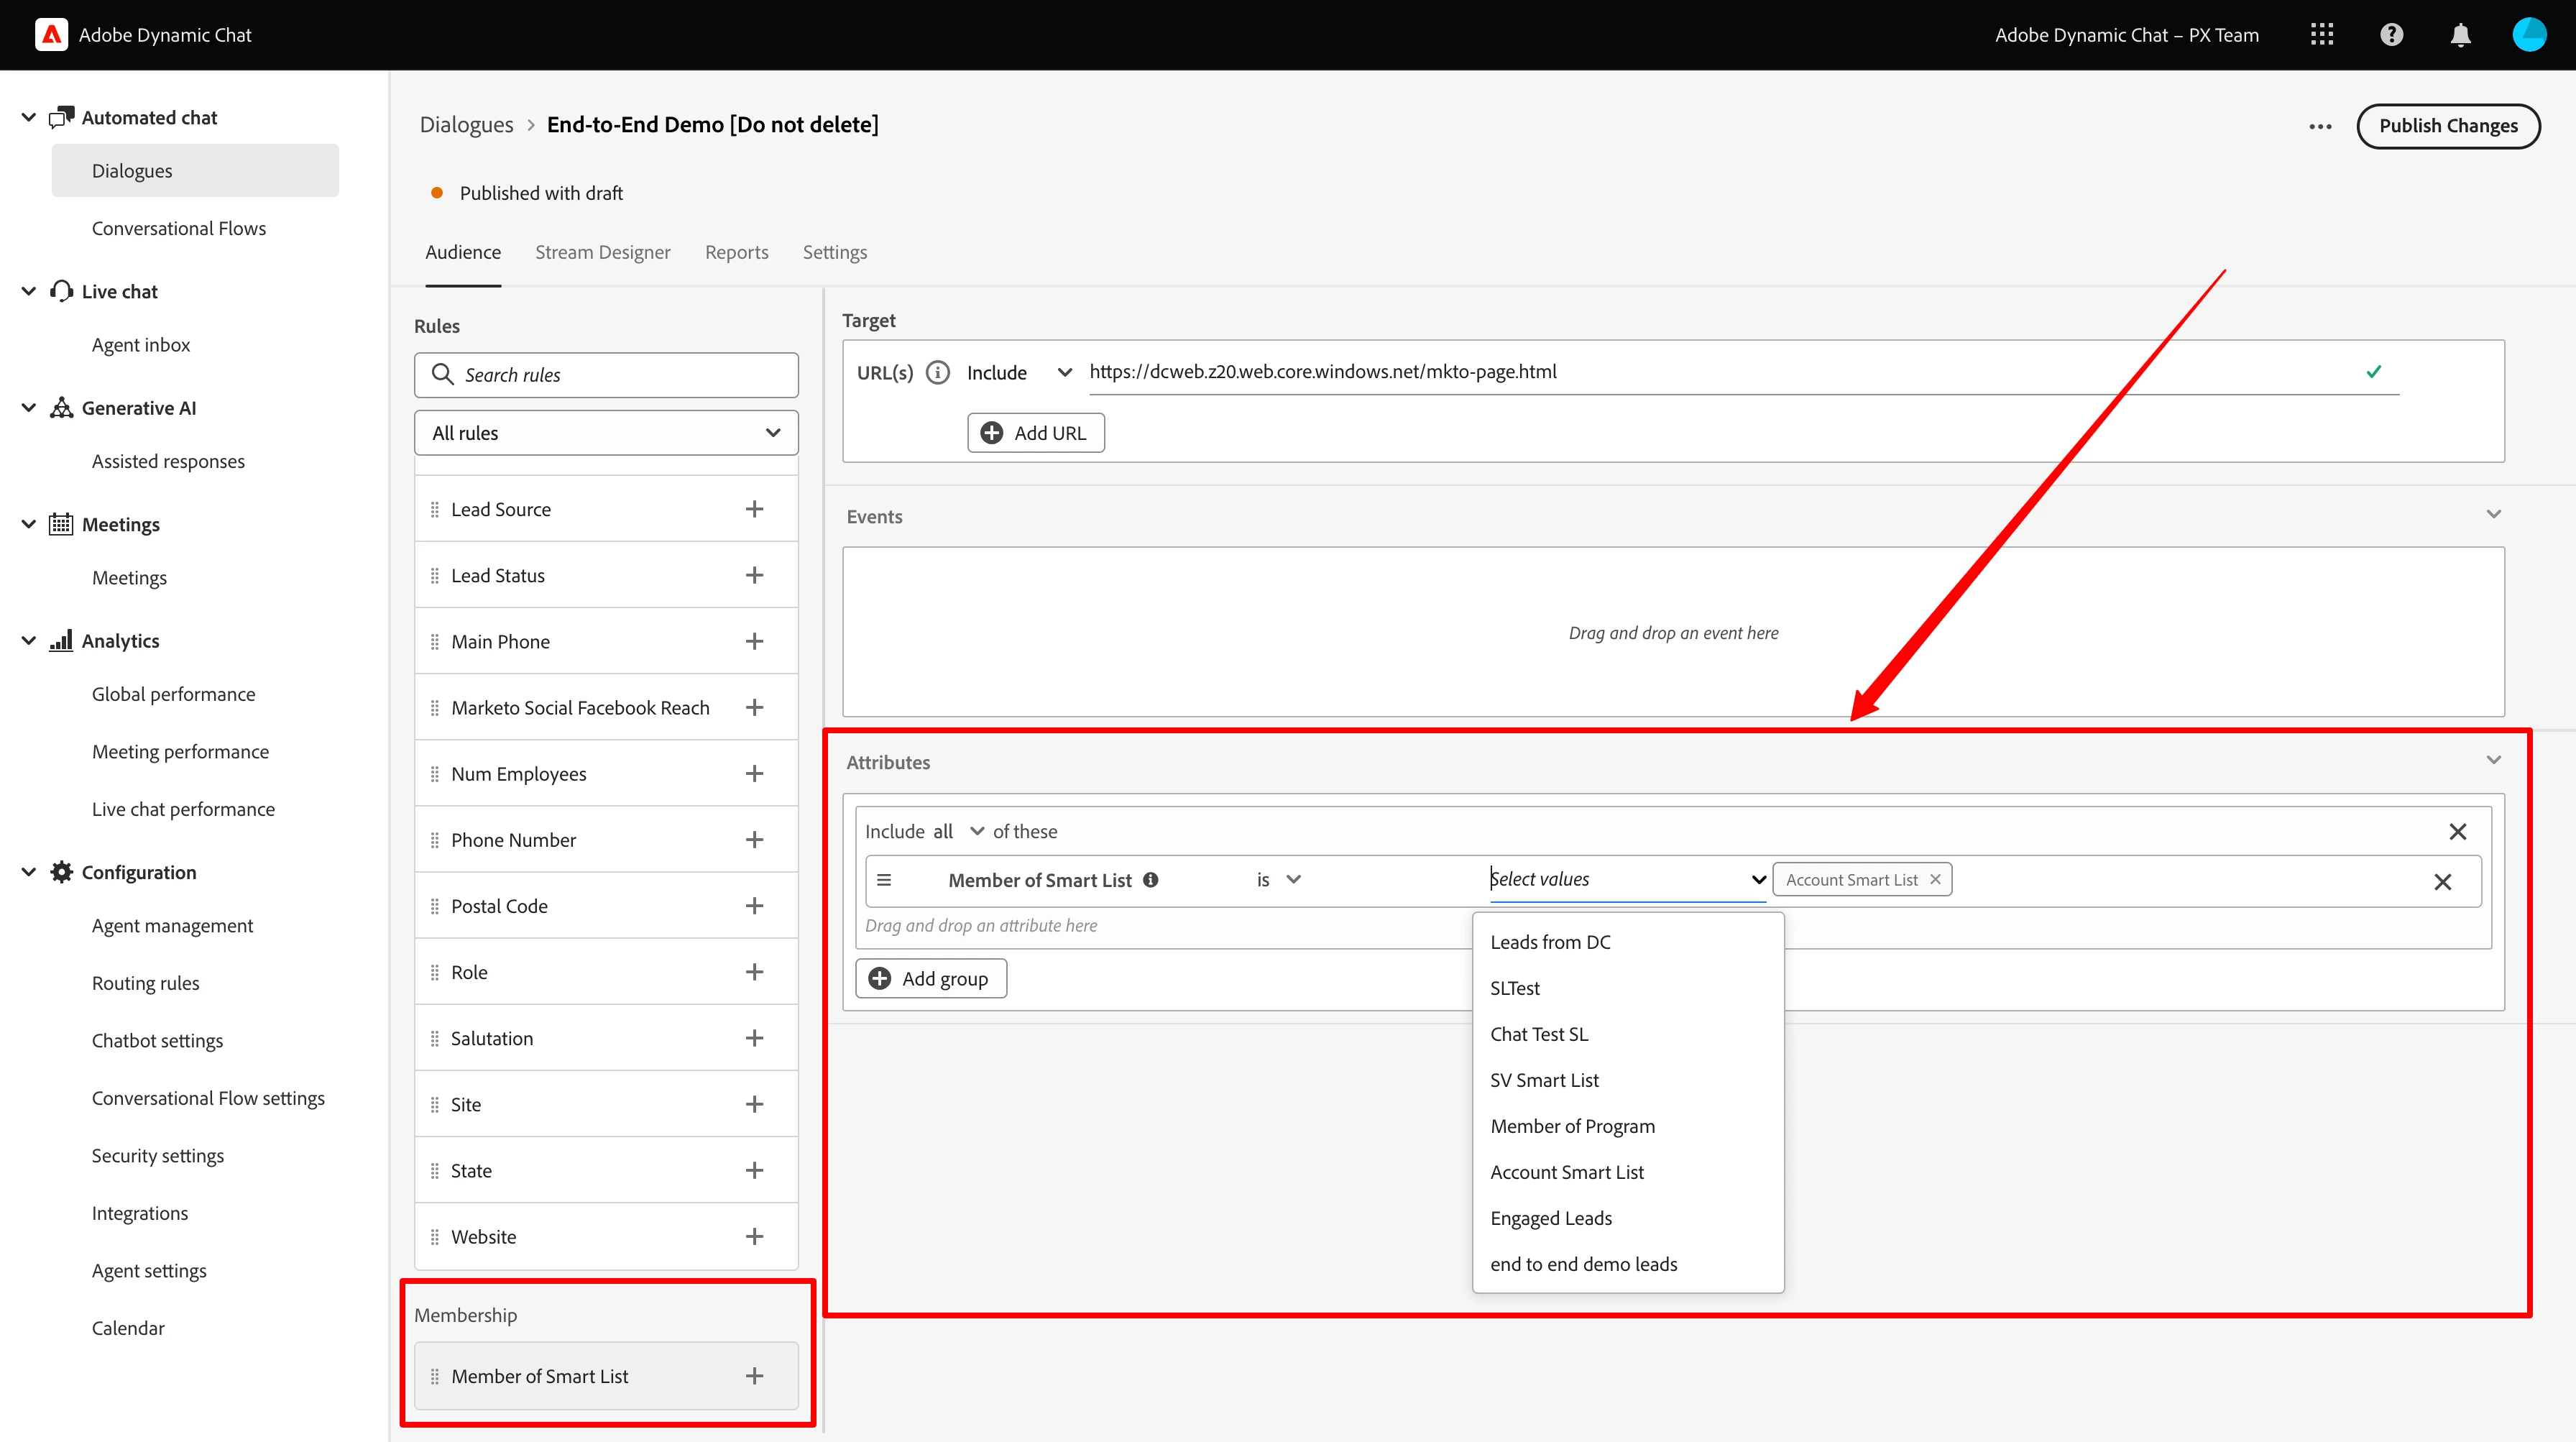Open the app switcher grid icon

point(2321,35)
